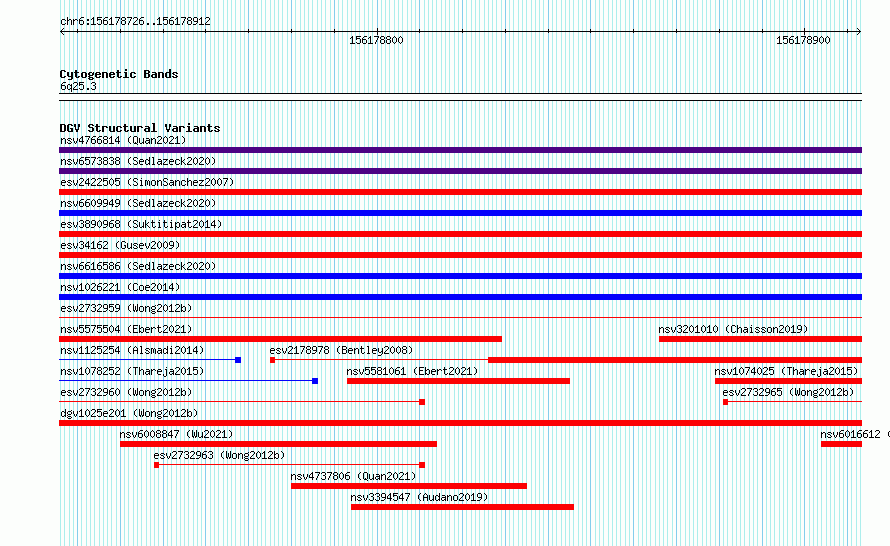Image resolution: width=890 pixels, height=546 pixels.
Task: Open esv34162 (Gusev2009) label
Action: [120, 245]
